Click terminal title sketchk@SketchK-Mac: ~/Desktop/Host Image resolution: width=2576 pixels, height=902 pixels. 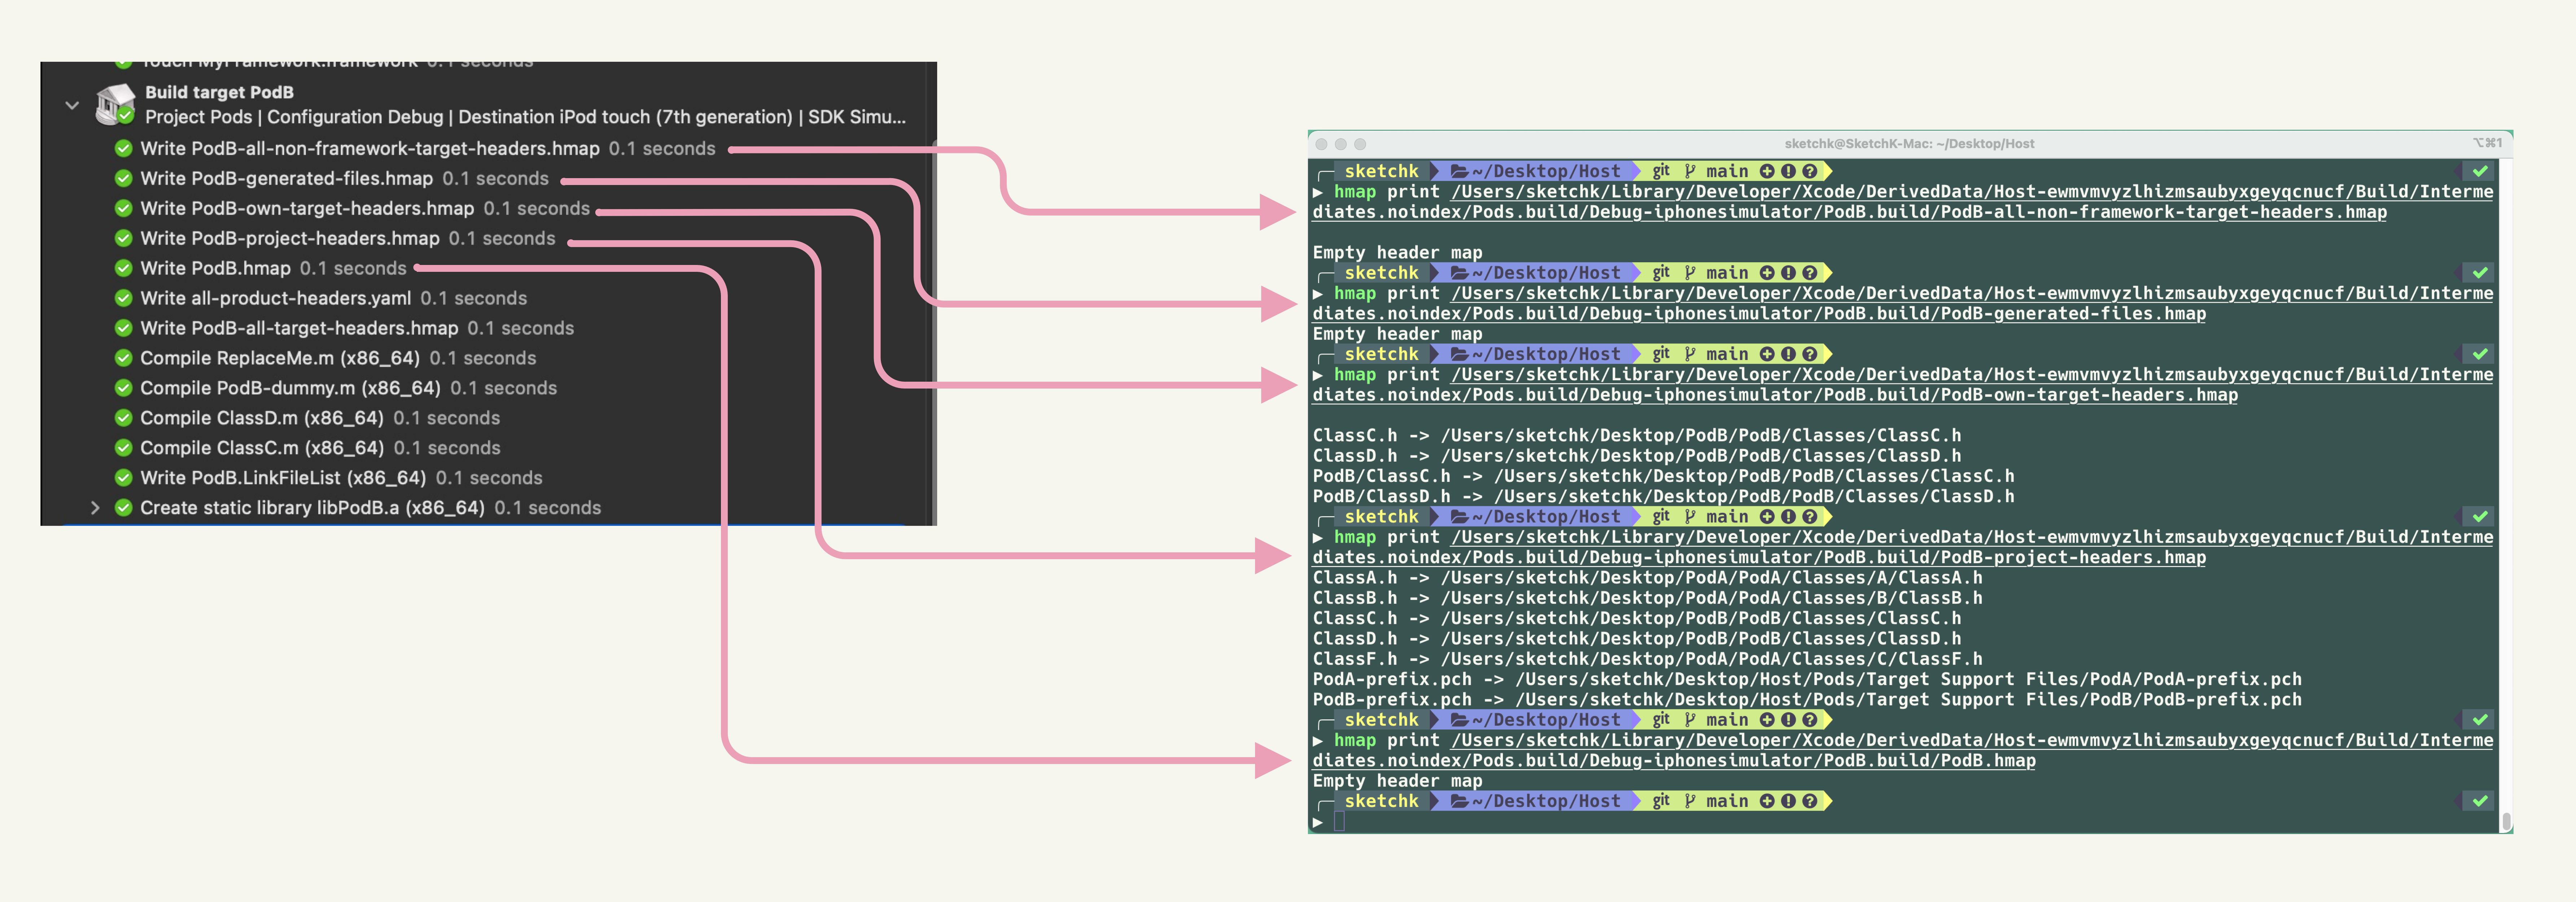(1909, 144)
